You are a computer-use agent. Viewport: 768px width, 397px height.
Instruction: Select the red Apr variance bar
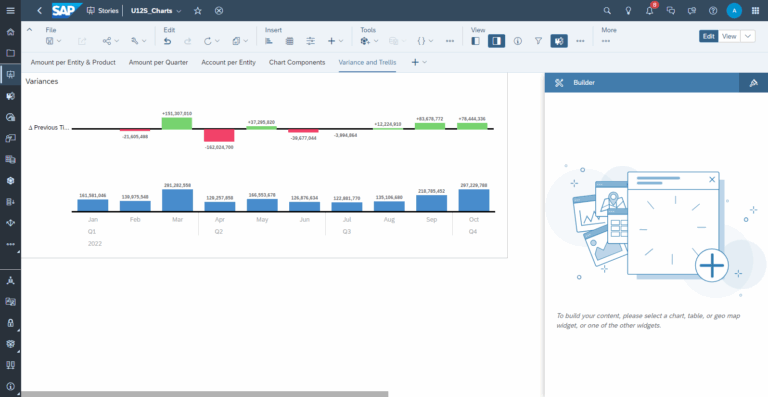point(219,136)
